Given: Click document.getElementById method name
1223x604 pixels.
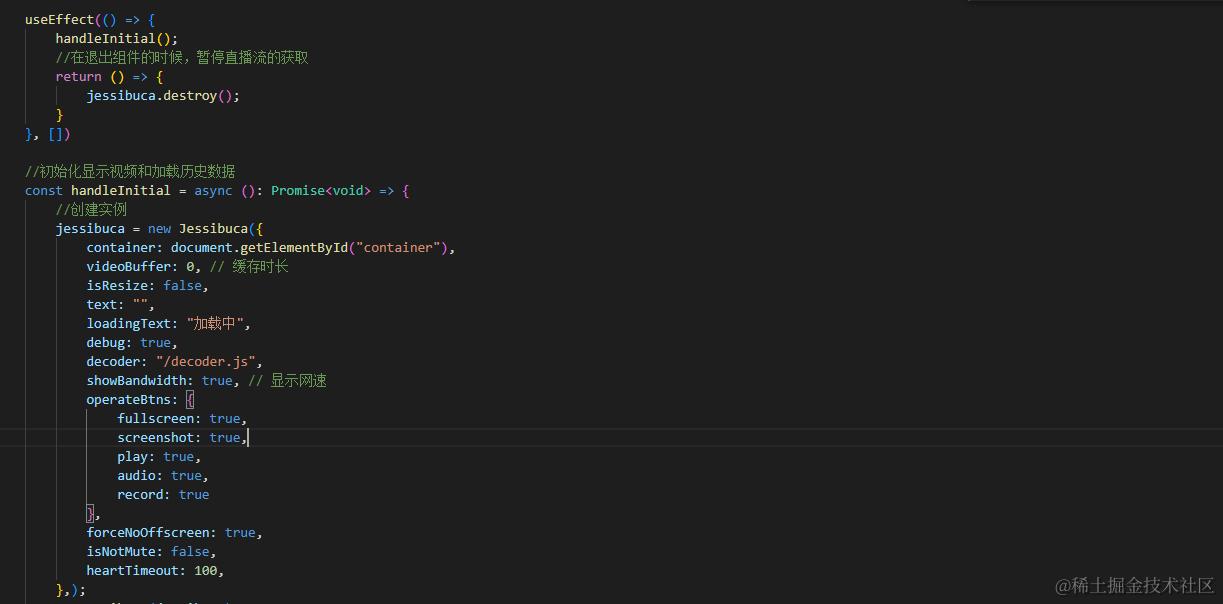Looking at the screenshot, I should pos(293,247).
